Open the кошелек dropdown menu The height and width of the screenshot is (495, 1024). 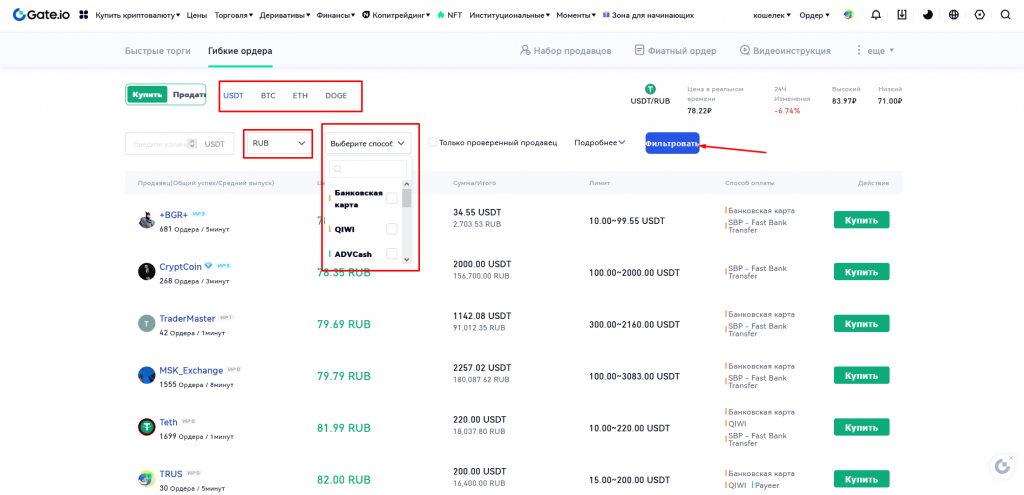click(771, 15)
